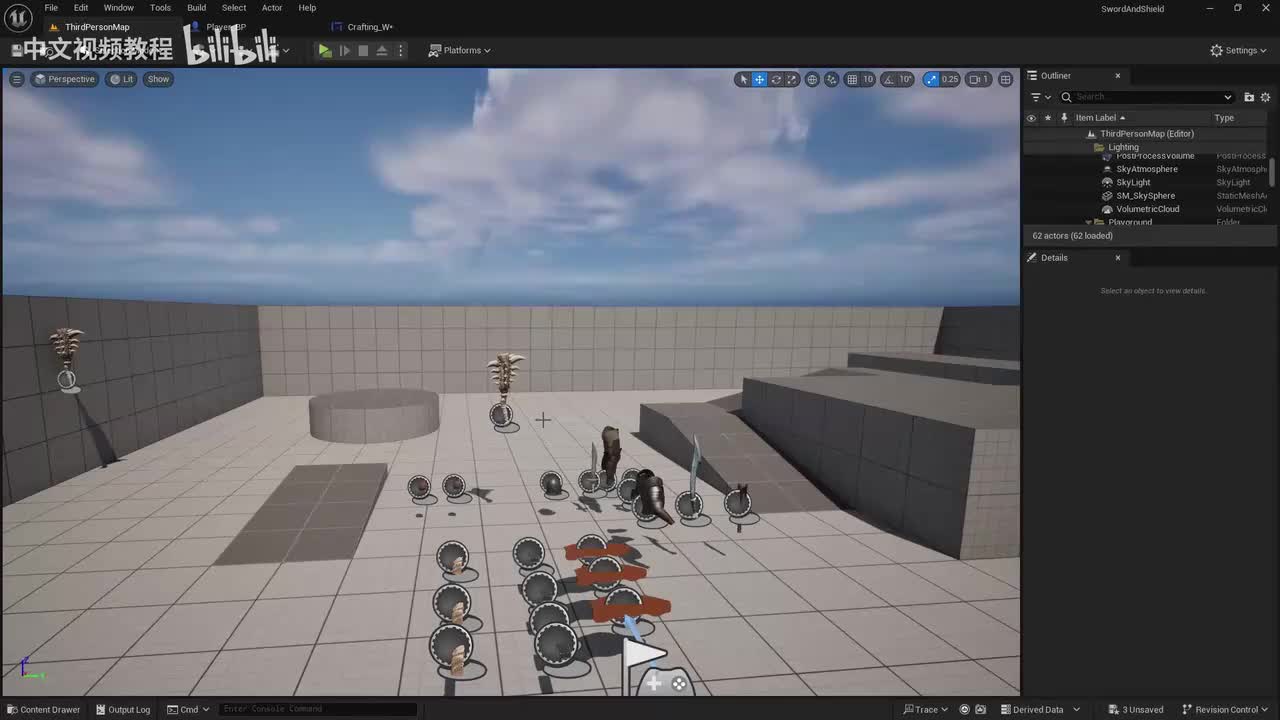The width and height of the screenshot is (1280, 720).
Task: Open the editor Settings dropdown
Action: (x=1239, y=50)
